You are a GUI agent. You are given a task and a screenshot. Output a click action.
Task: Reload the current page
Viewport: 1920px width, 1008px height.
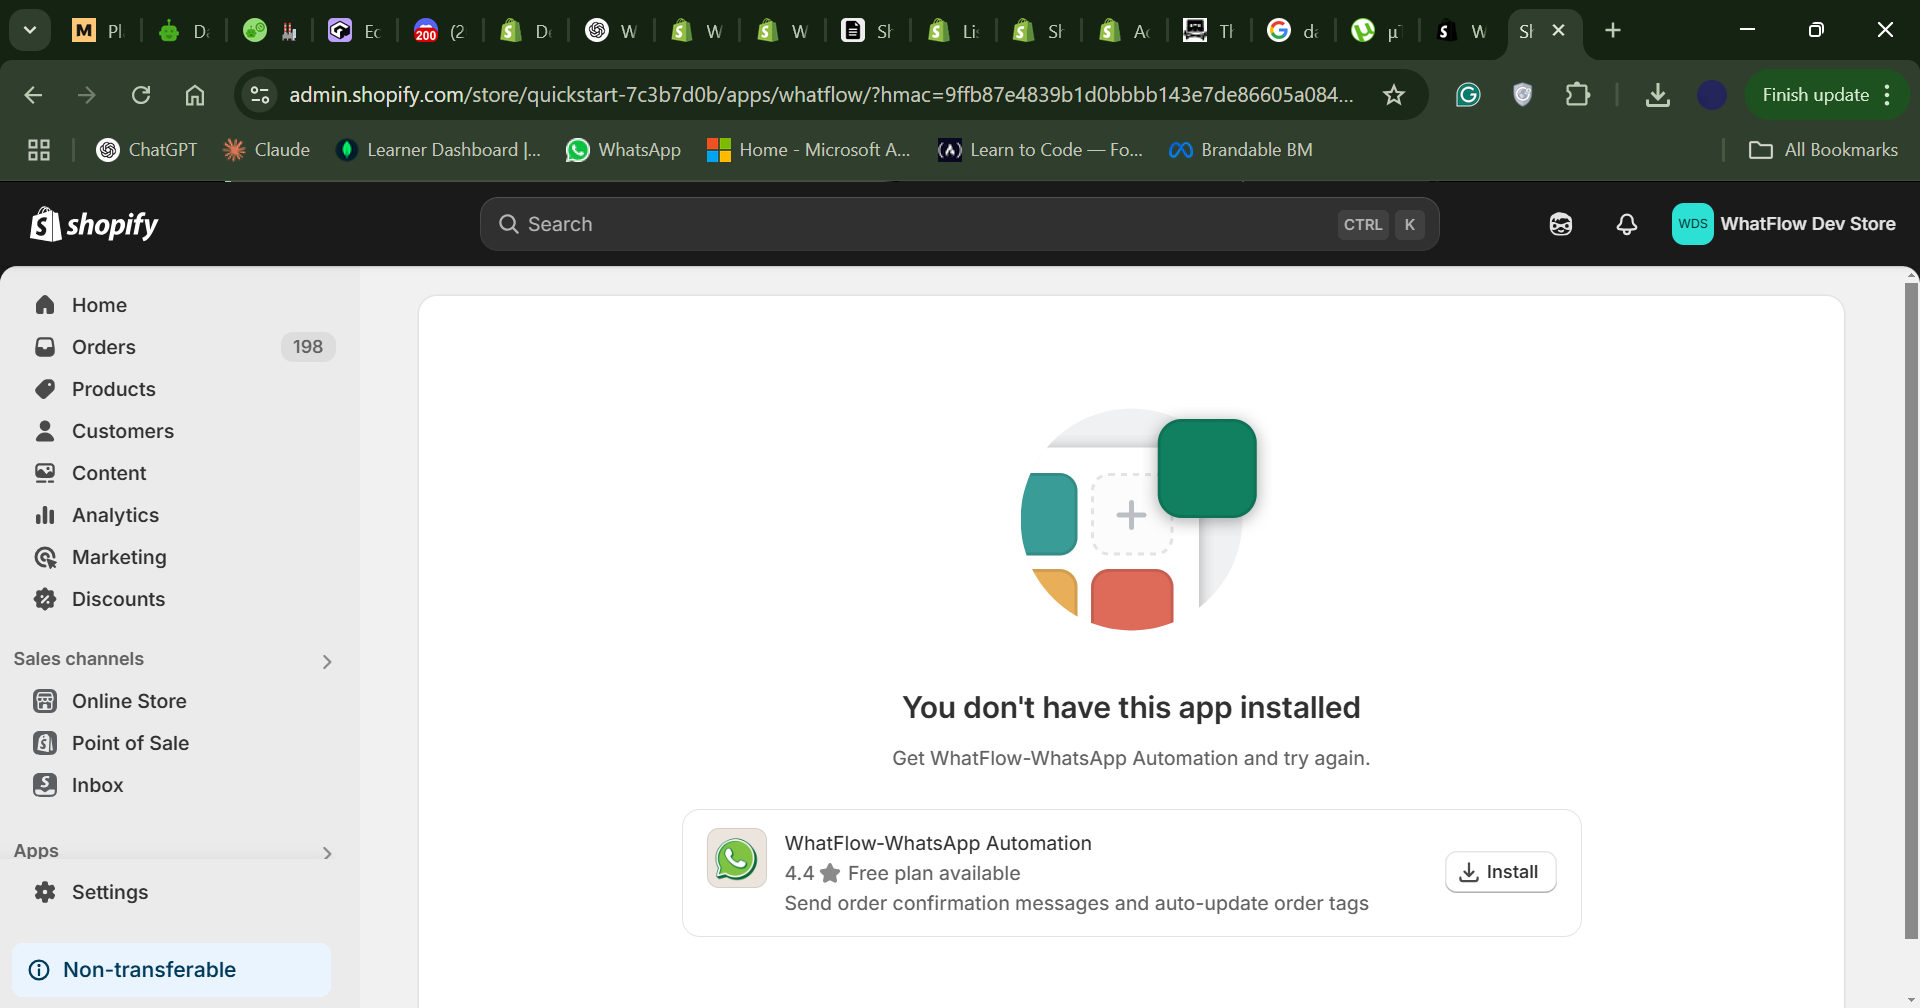pos(141,95)
